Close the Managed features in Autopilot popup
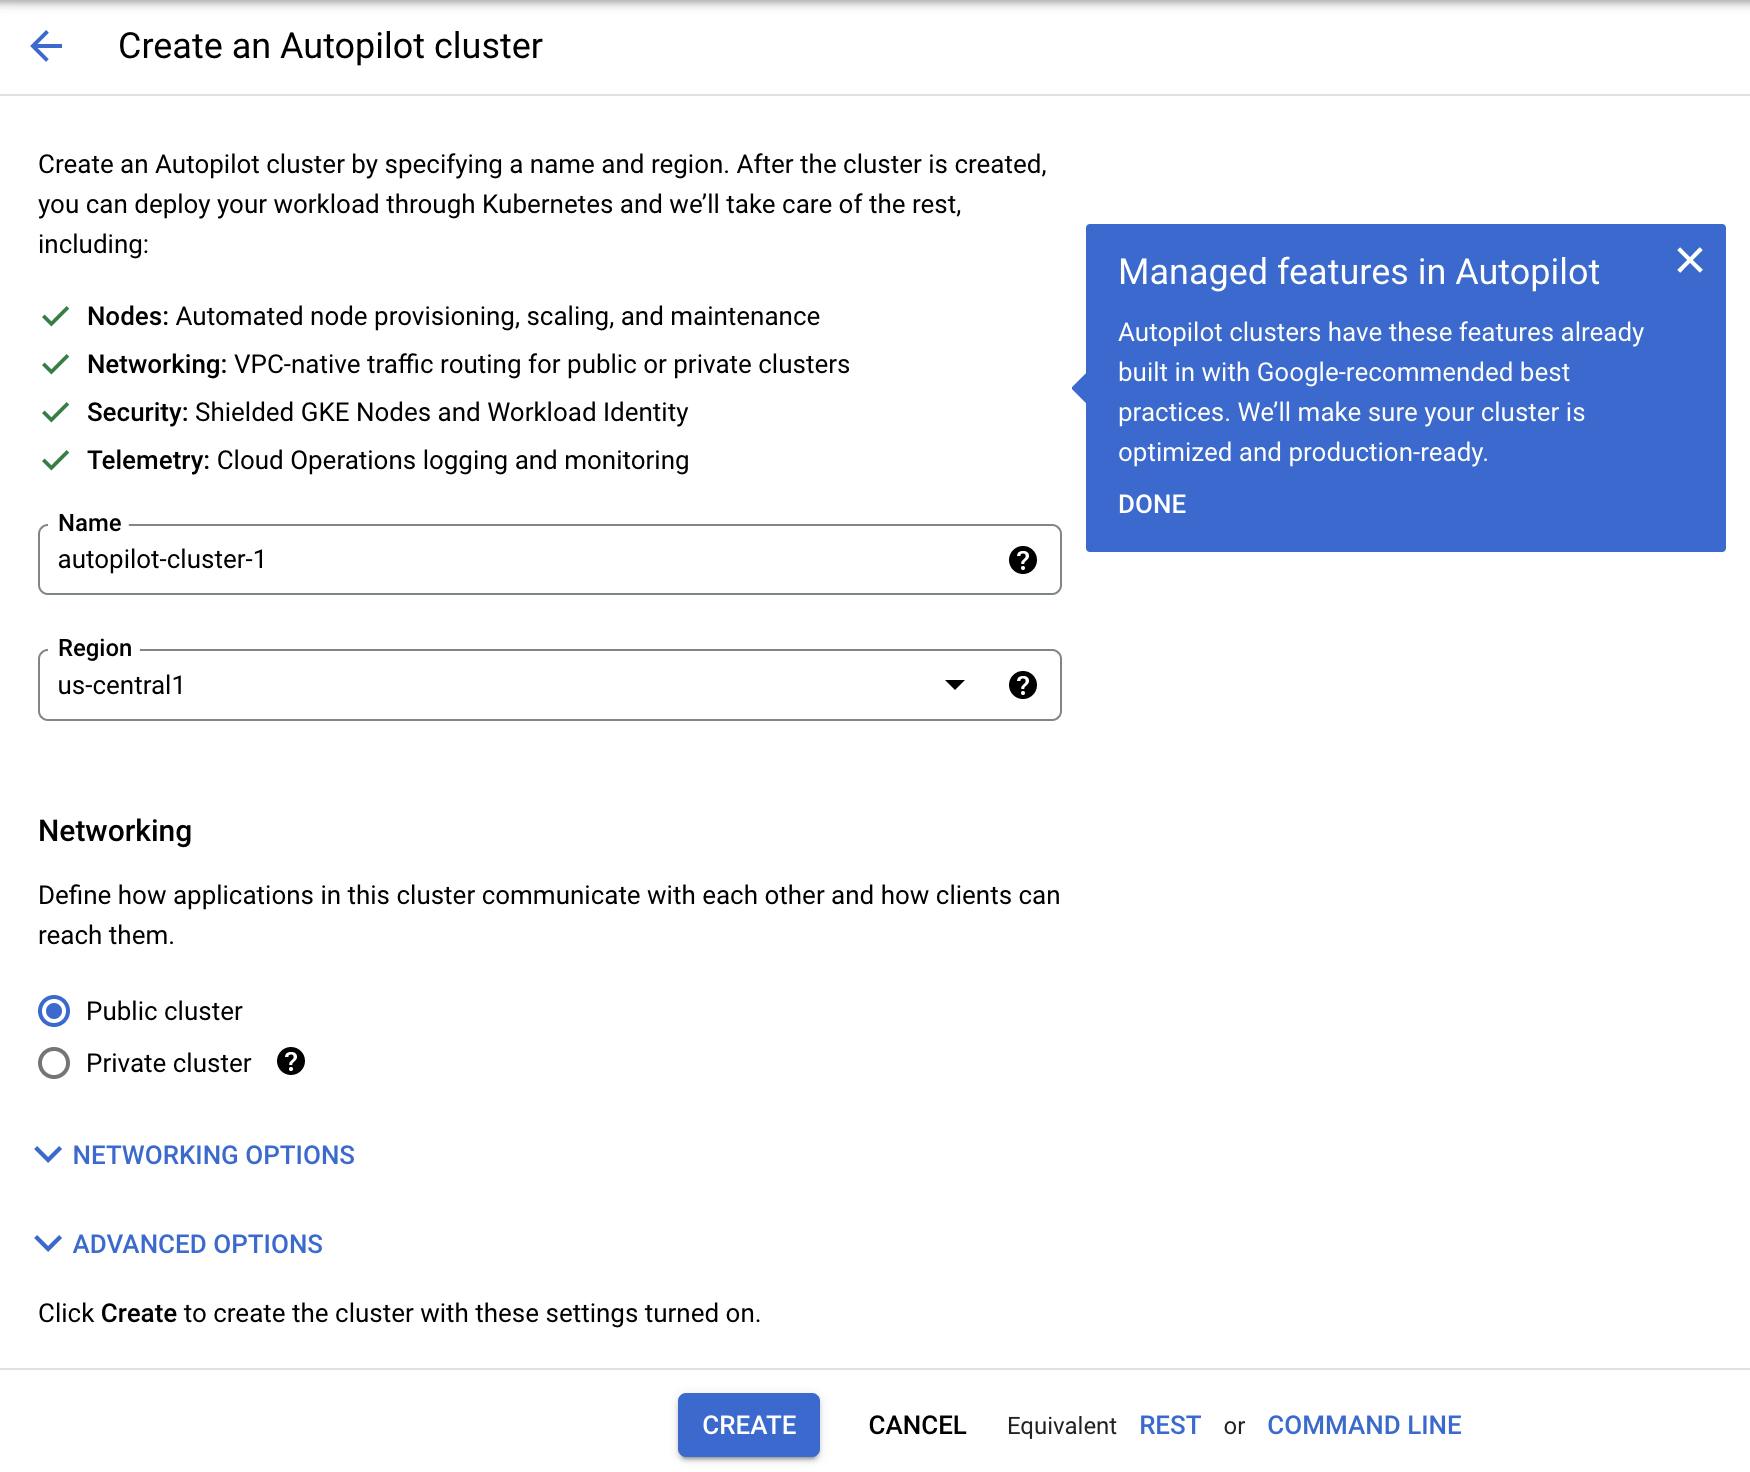This screenshot has width=1750, height=1472. (x=1689, y=261)
